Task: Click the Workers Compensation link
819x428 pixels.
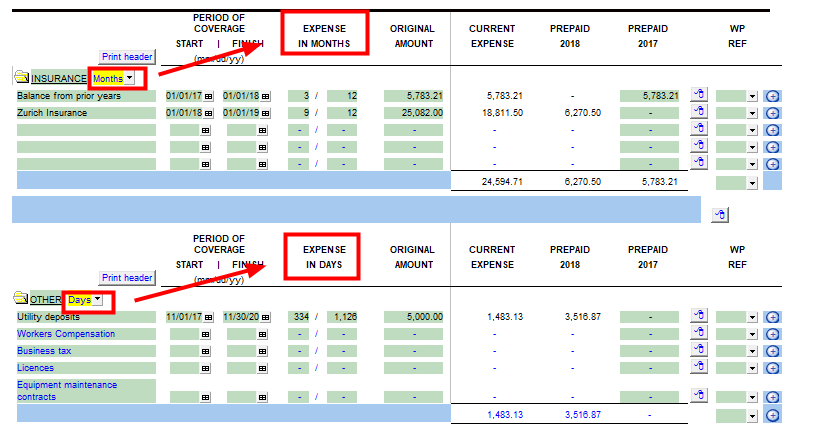Action: pyautogui.click(x=66, y=334)
